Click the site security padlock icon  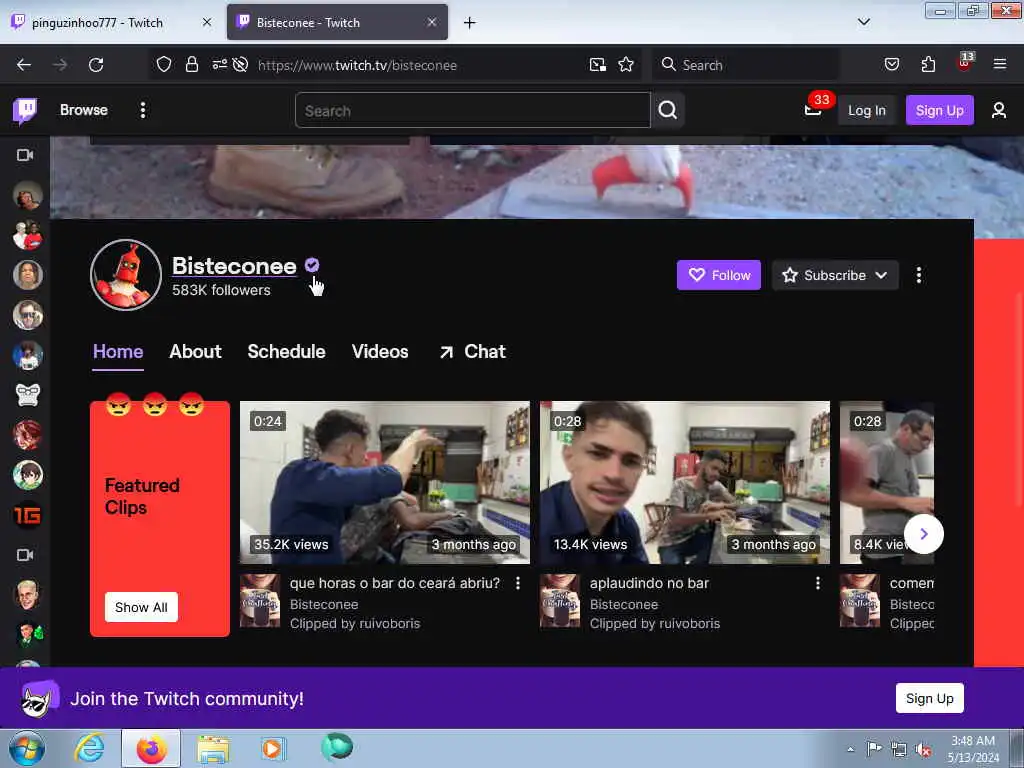(191, 65)
